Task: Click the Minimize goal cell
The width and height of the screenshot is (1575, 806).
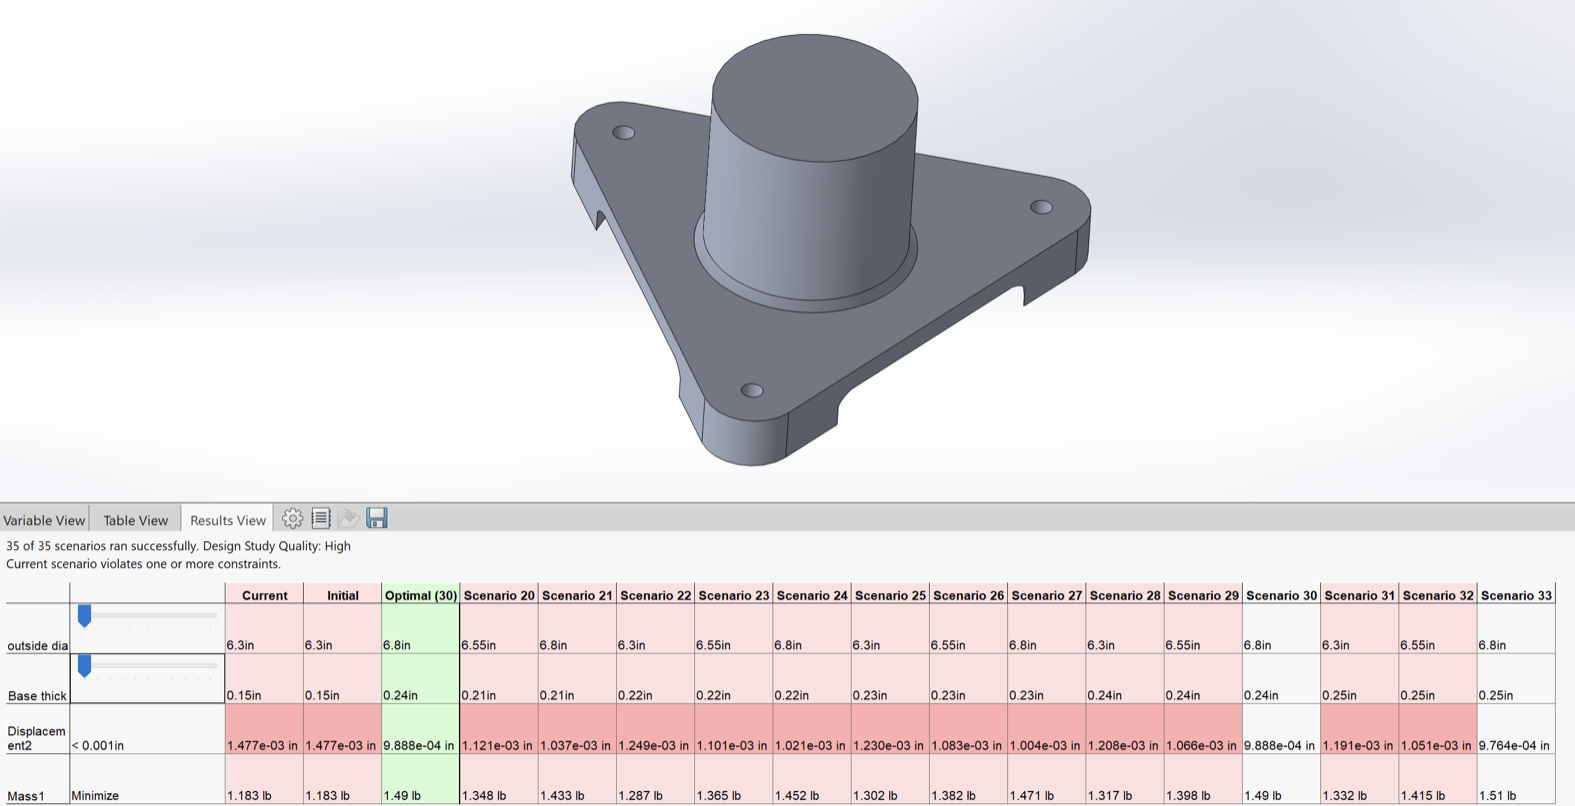Action: (147, 779)
